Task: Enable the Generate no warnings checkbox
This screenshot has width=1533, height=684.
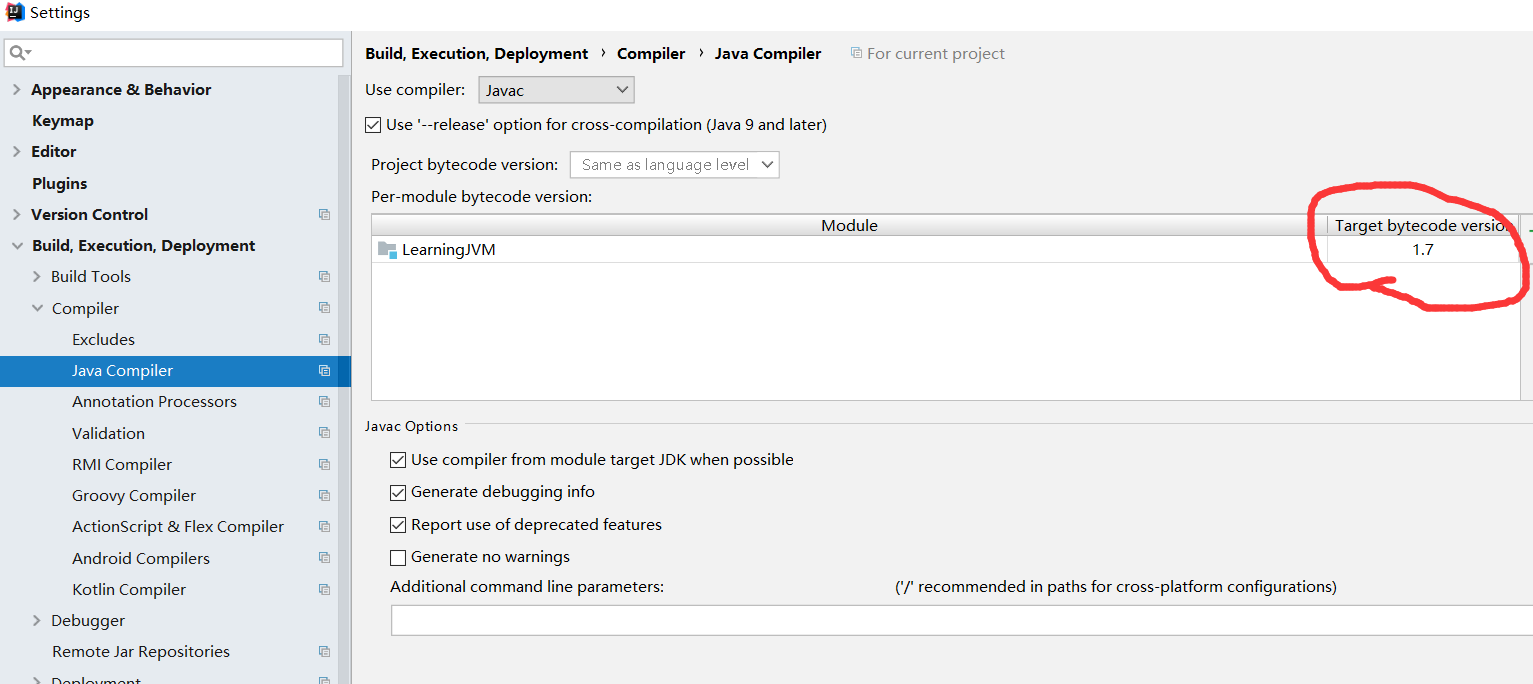Action: [x=398, y=557]
